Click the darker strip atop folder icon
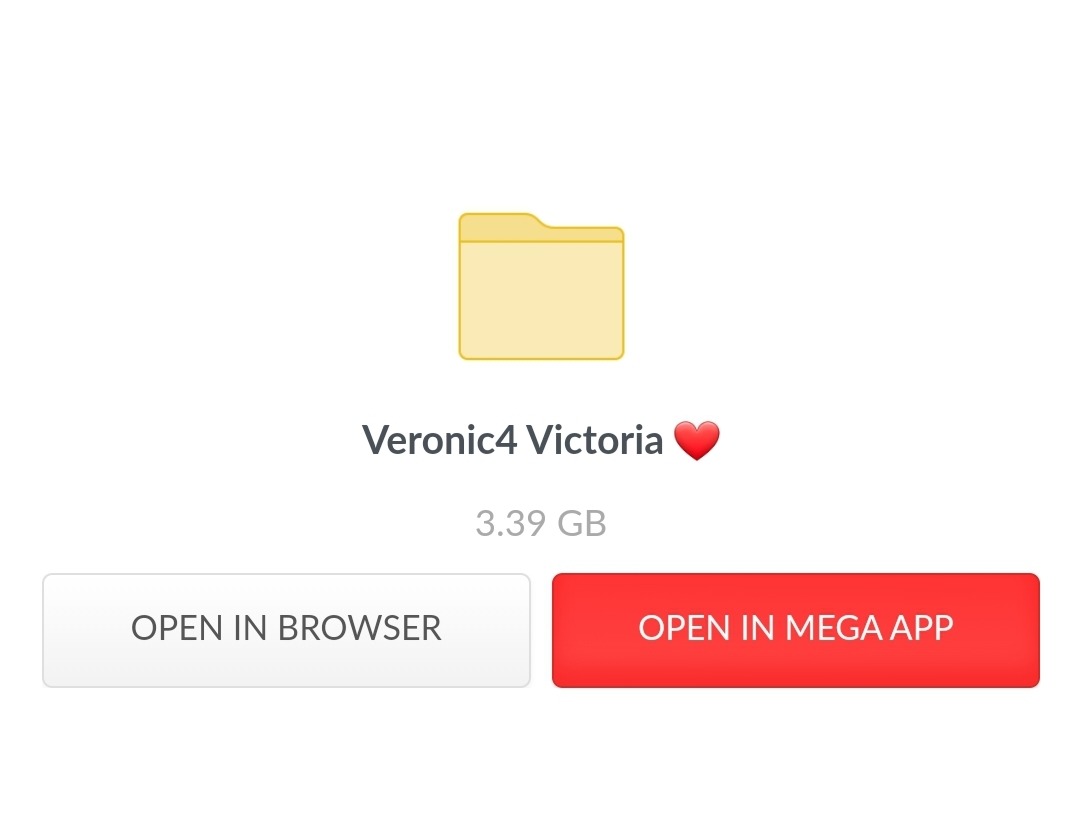 coord(541,234)
